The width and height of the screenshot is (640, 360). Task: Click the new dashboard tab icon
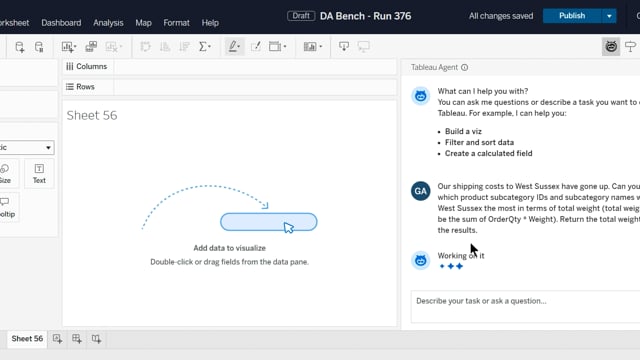(77, 338)
